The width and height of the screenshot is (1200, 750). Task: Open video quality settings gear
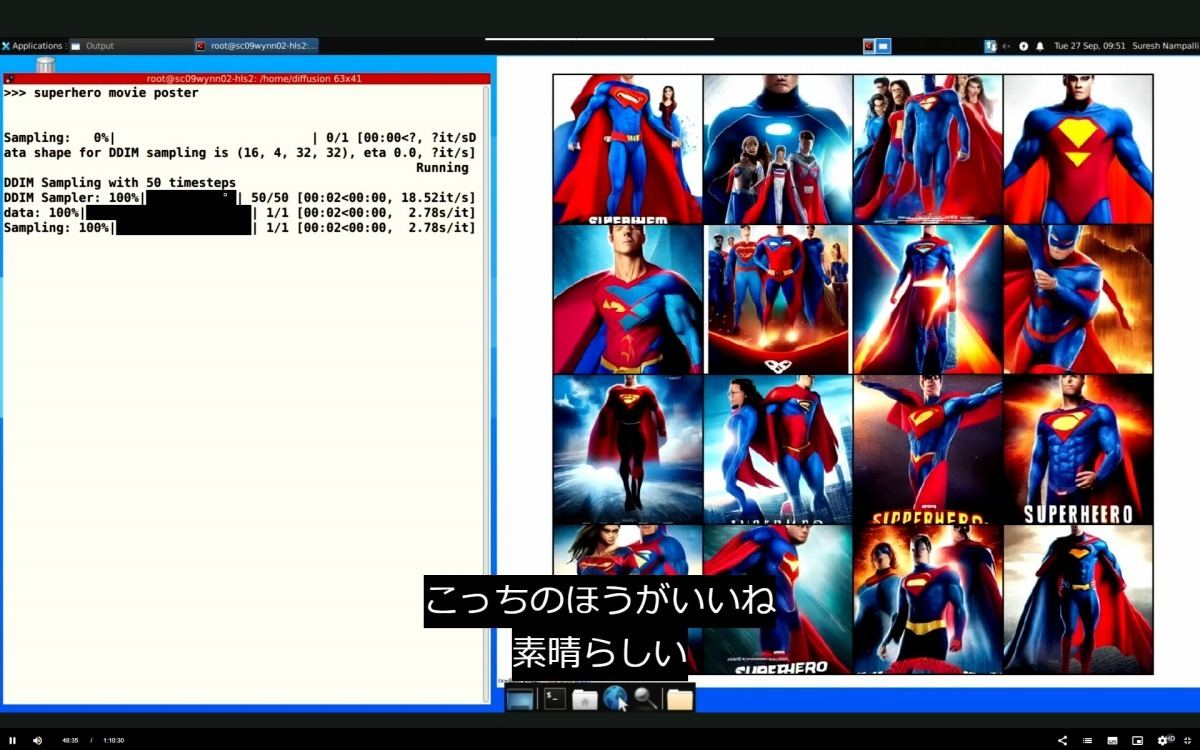pyautogui.click(x=1164, y=740)
